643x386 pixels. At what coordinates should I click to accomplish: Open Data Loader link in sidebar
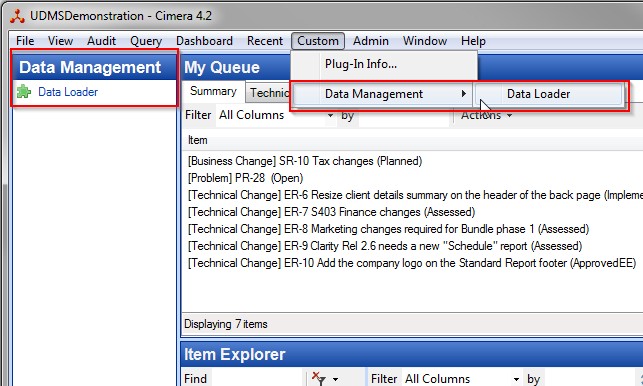(x=68, y=92)
